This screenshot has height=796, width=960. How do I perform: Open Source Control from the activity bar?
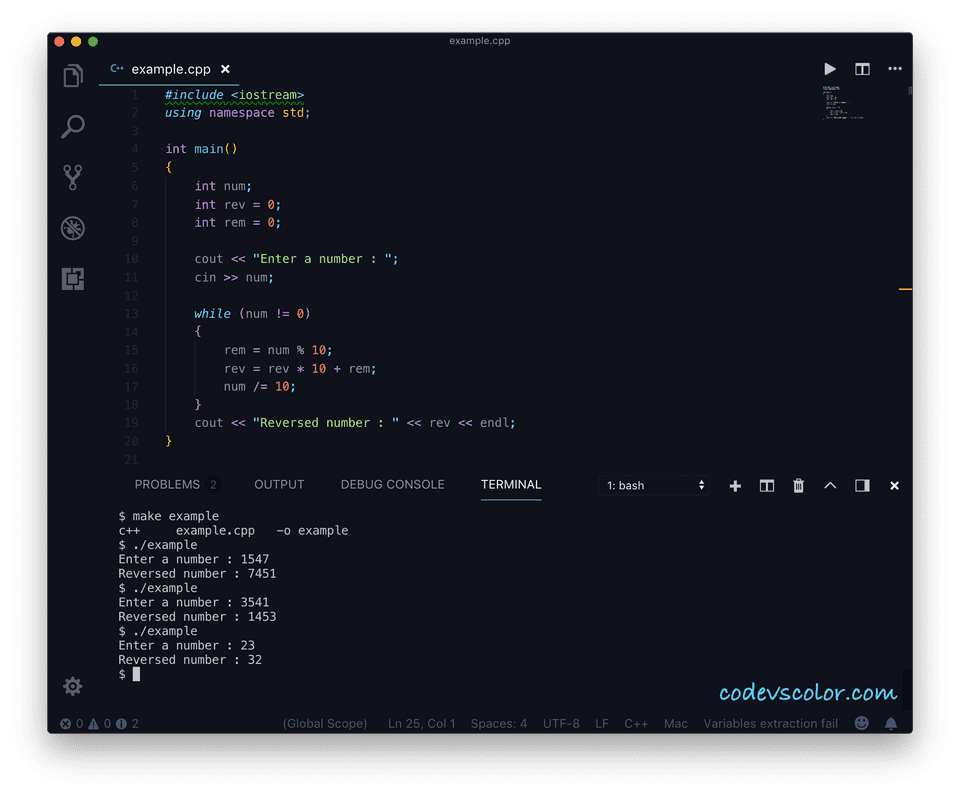(72, 177)
